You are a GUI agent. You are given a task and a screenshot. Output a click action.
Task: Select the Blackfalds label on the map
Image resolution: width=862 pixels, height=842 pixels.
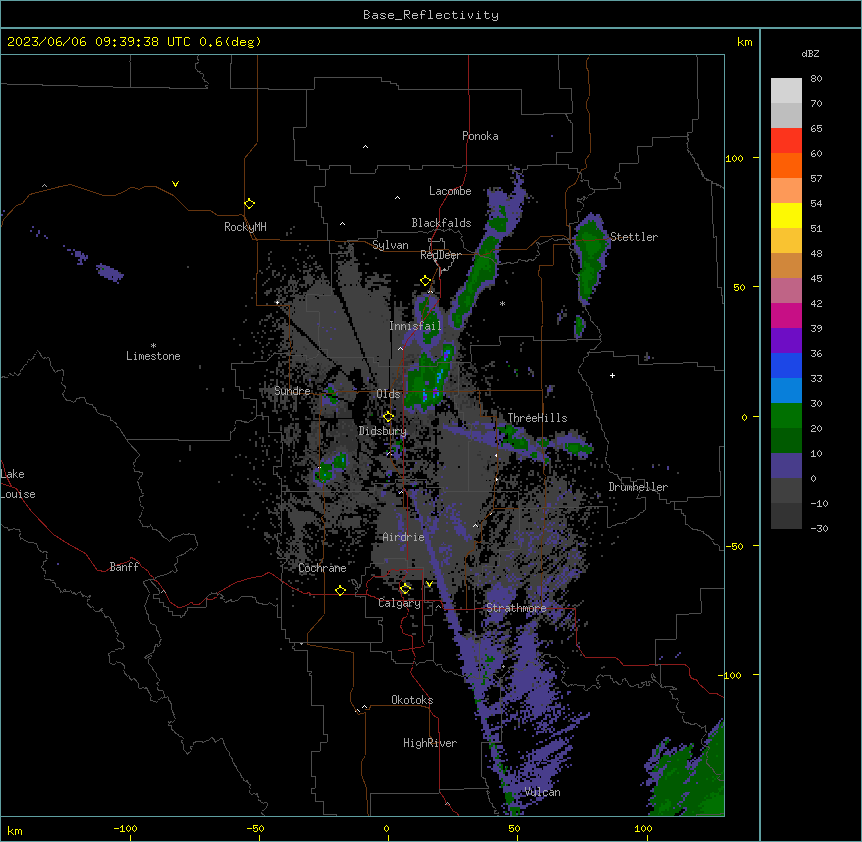click(441, 223)
